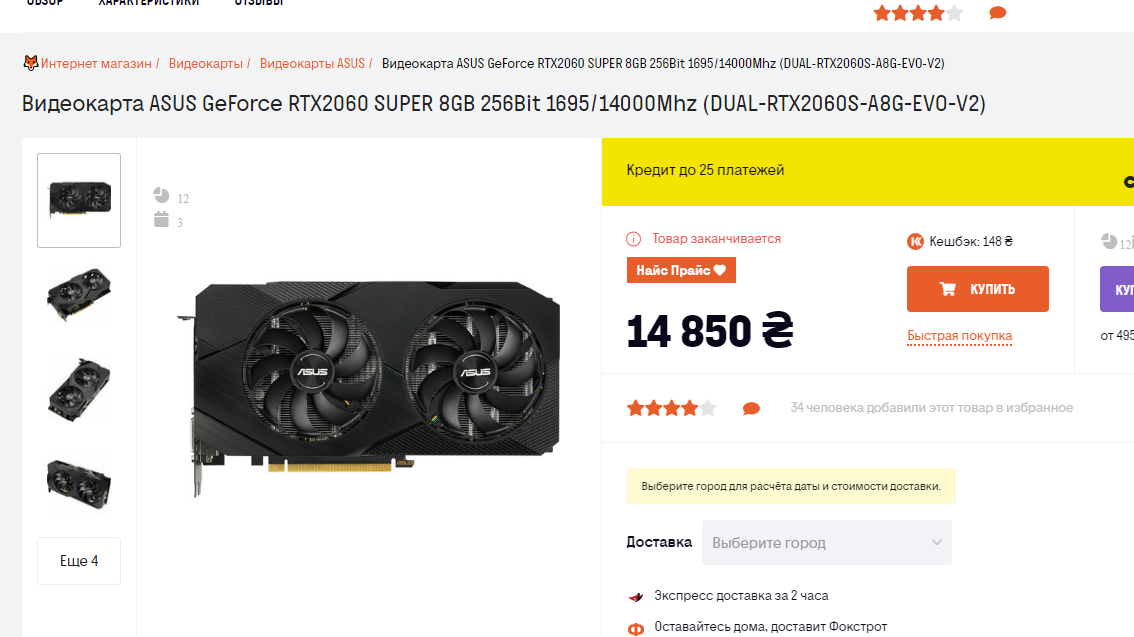Click the installment pie icon showing 12
Screen dimensions: 1134x637
click(x=161, y=195)
